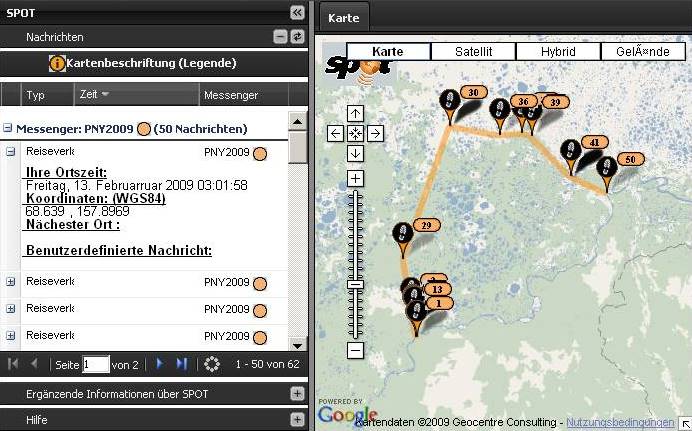Pan the map right with arrow

(375, 133)
